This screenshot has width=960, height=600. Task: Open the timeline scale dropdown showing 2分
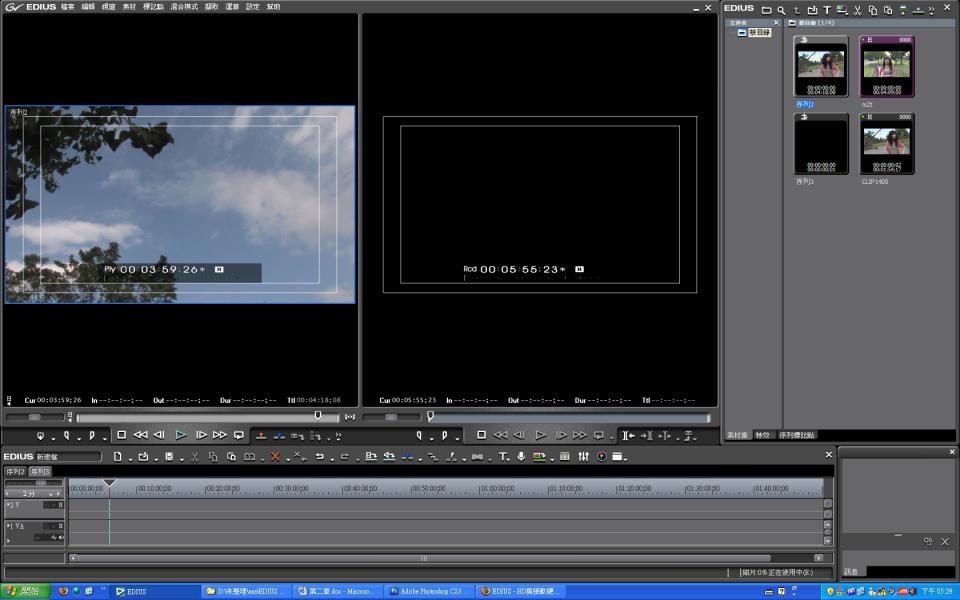(x=31, y=493)
